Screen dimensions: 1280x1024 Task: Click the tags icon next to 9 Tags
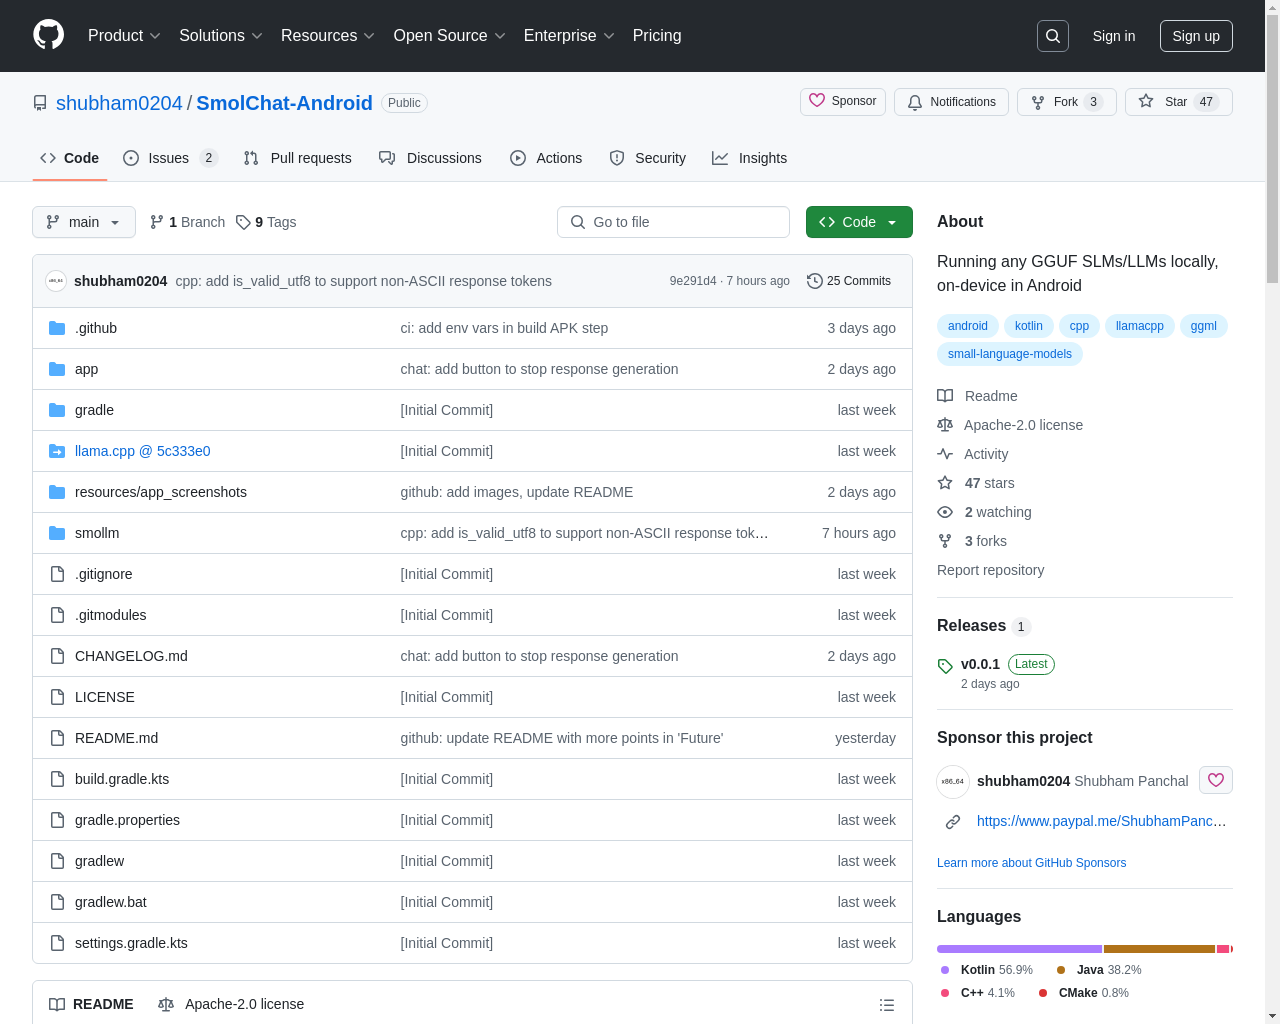[243, 222]
